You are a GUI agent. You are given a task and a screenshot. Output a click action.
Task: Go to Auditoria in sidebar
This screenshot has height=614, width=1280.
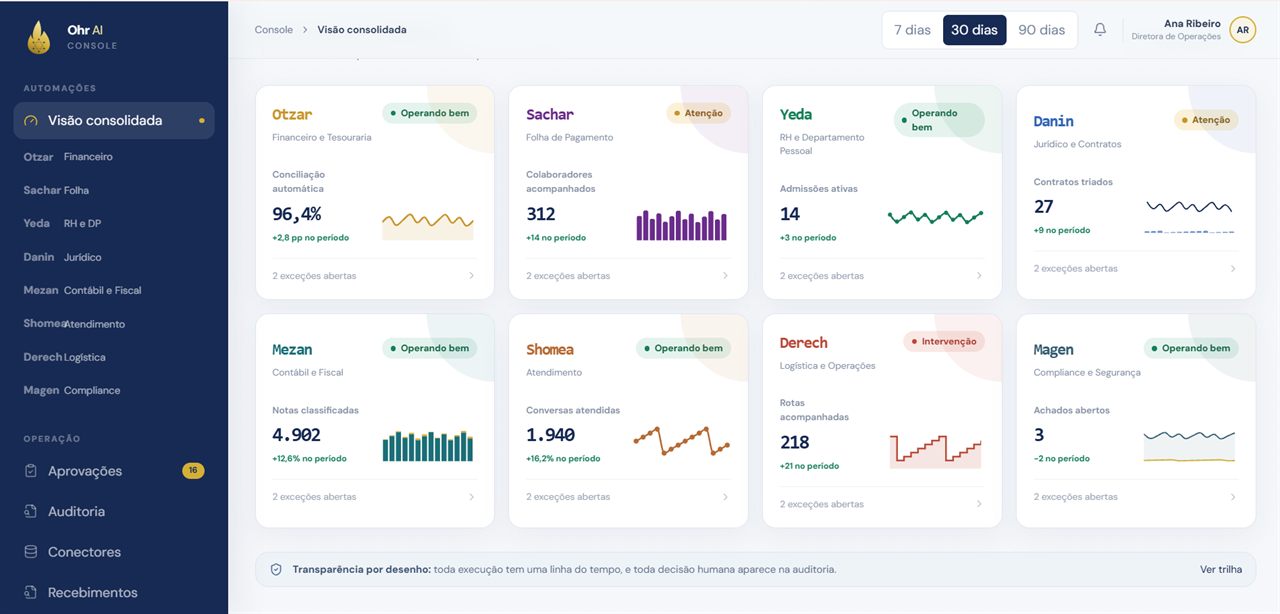[x=114, y=511]
